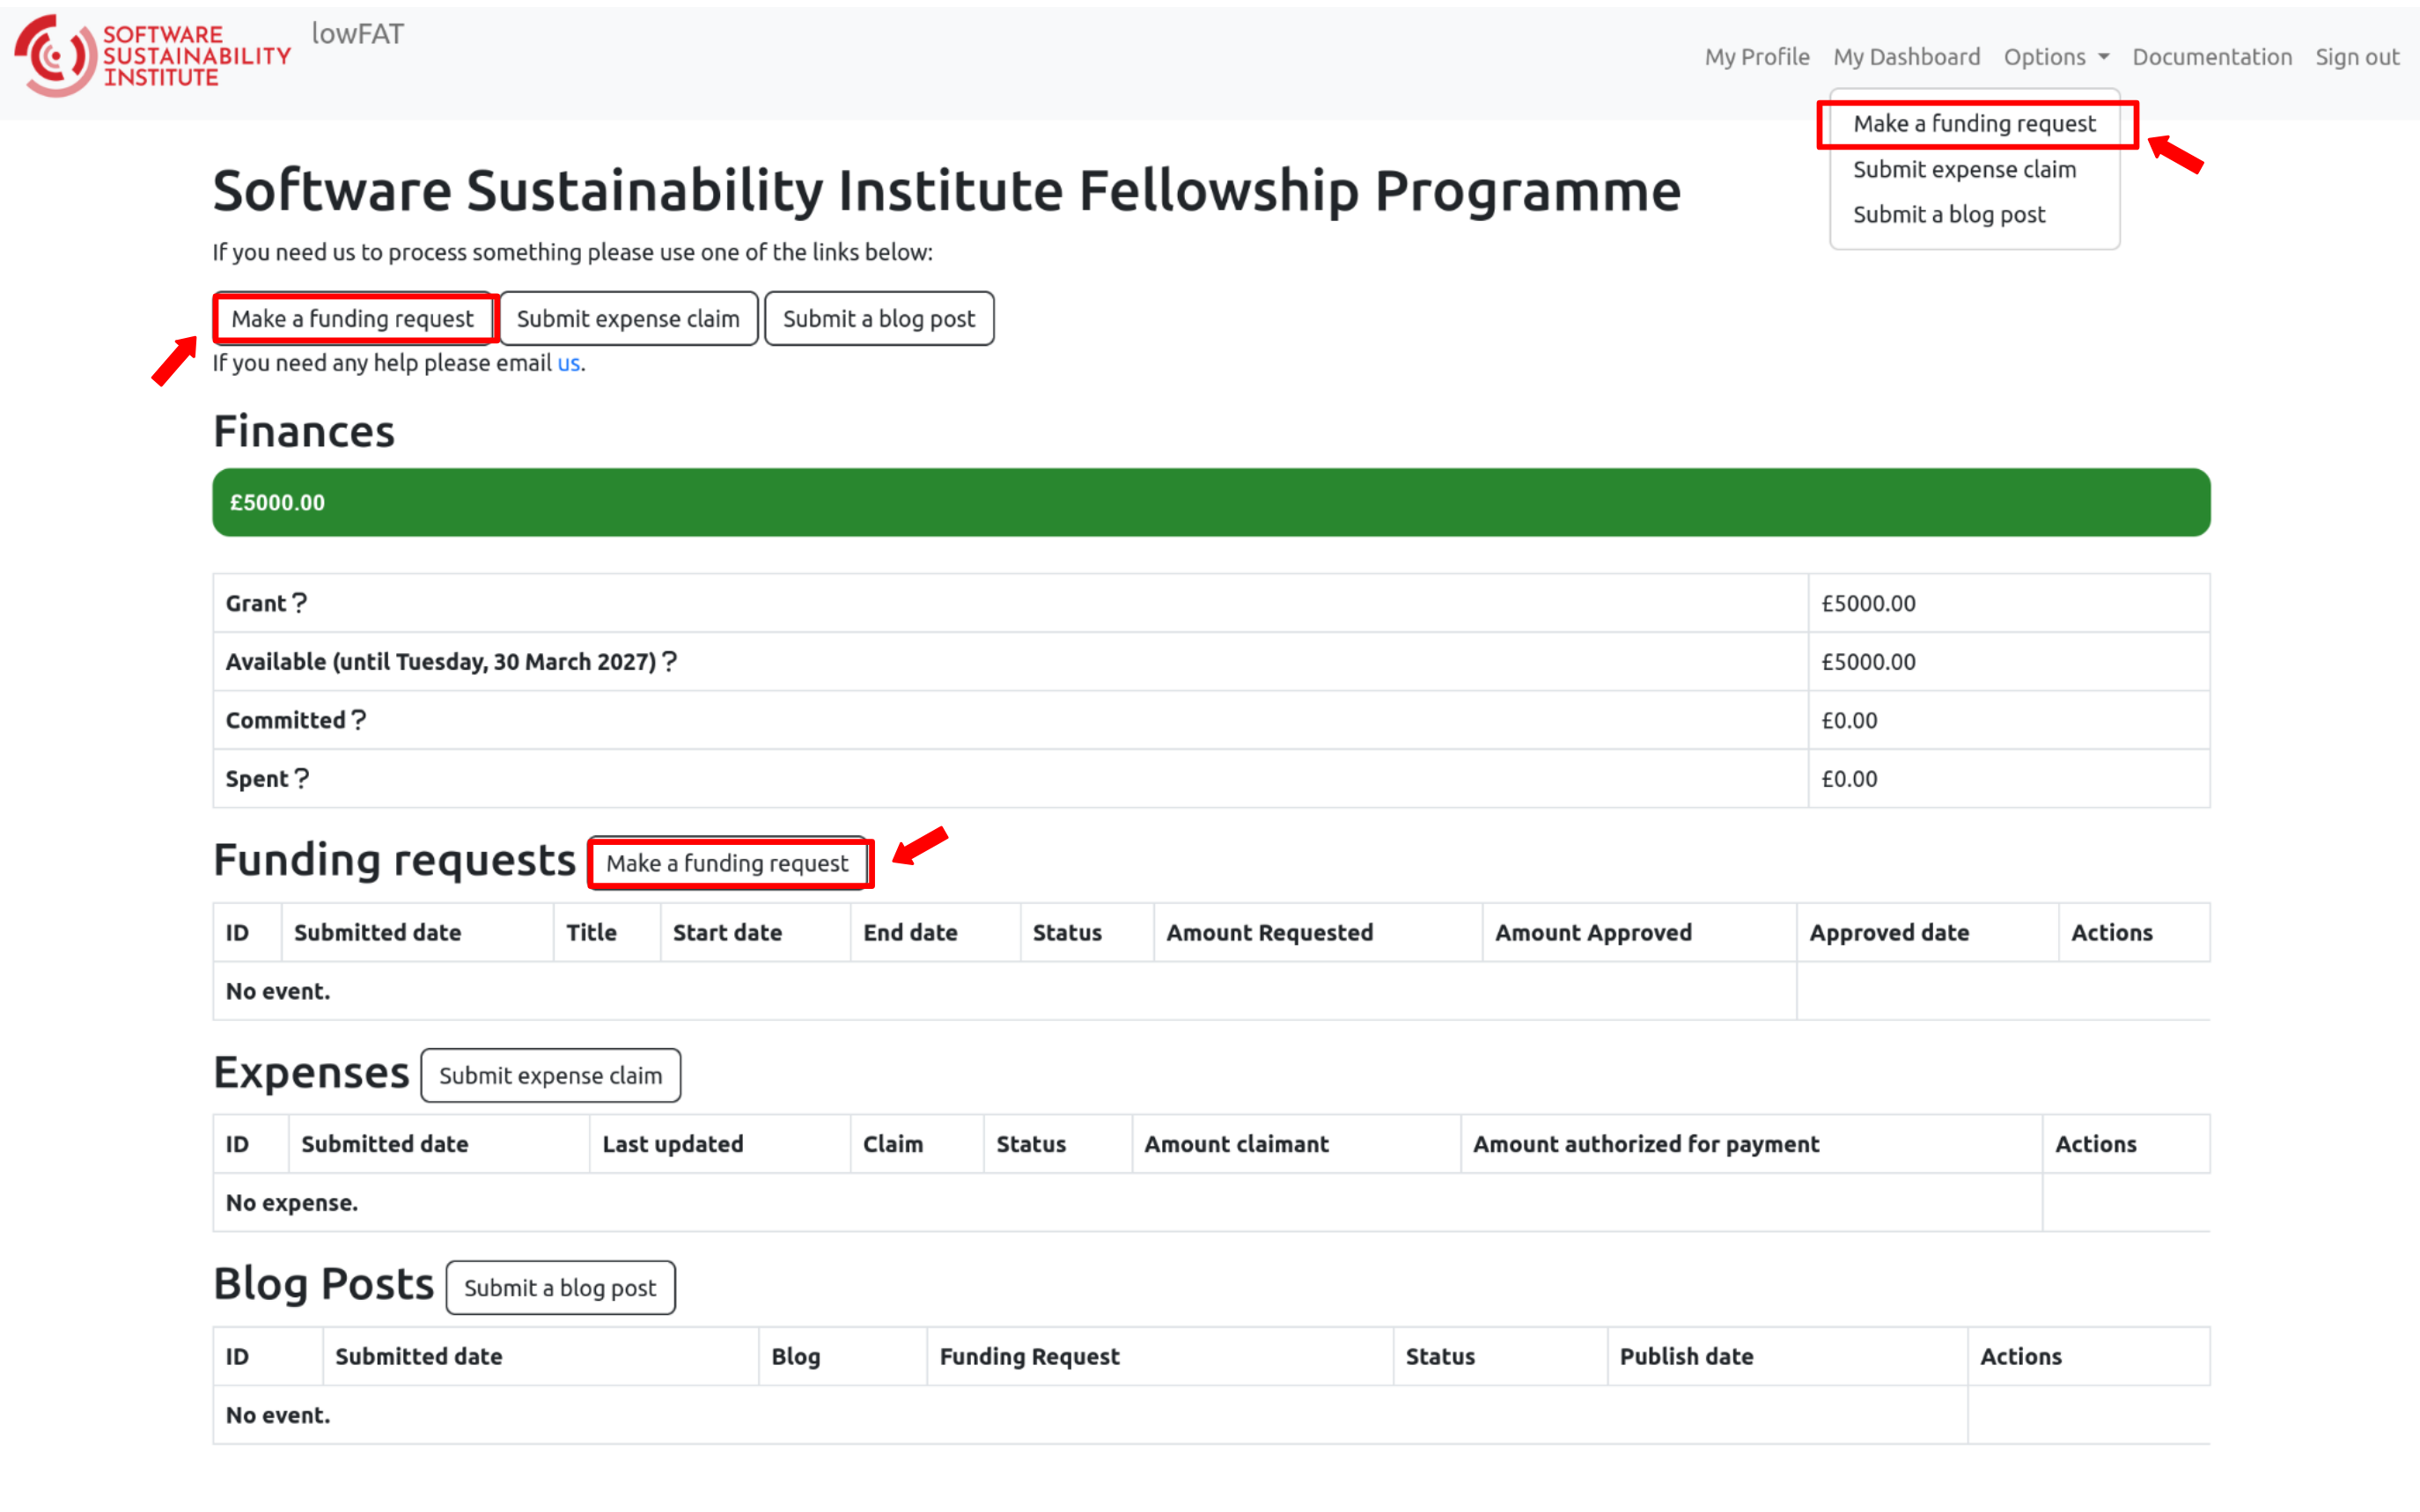The width and height of the screenshot is (2420, 1512).
Task: Submit a blog post beside Blog Posts heading
Action: [560, 1287]
